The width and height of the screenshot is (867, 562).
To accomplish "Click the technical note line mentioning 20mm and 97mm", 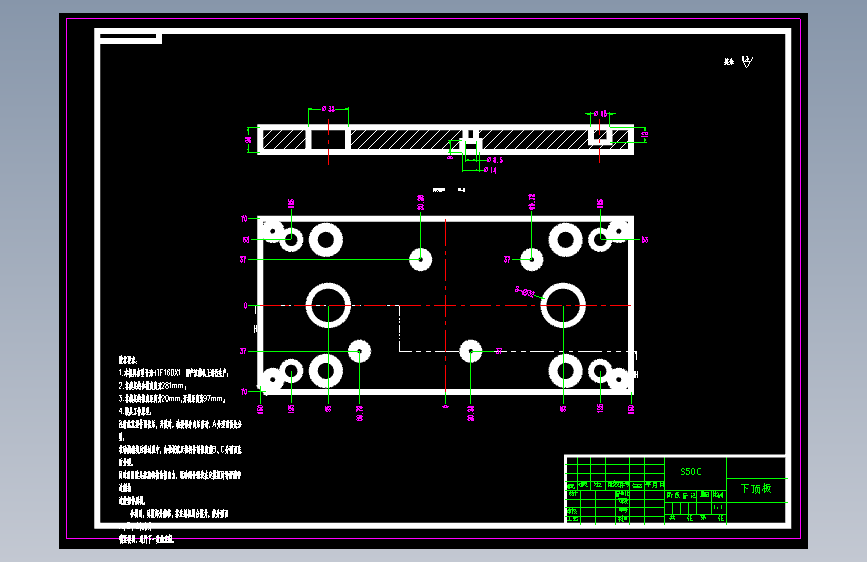I will tap(172, 398).
